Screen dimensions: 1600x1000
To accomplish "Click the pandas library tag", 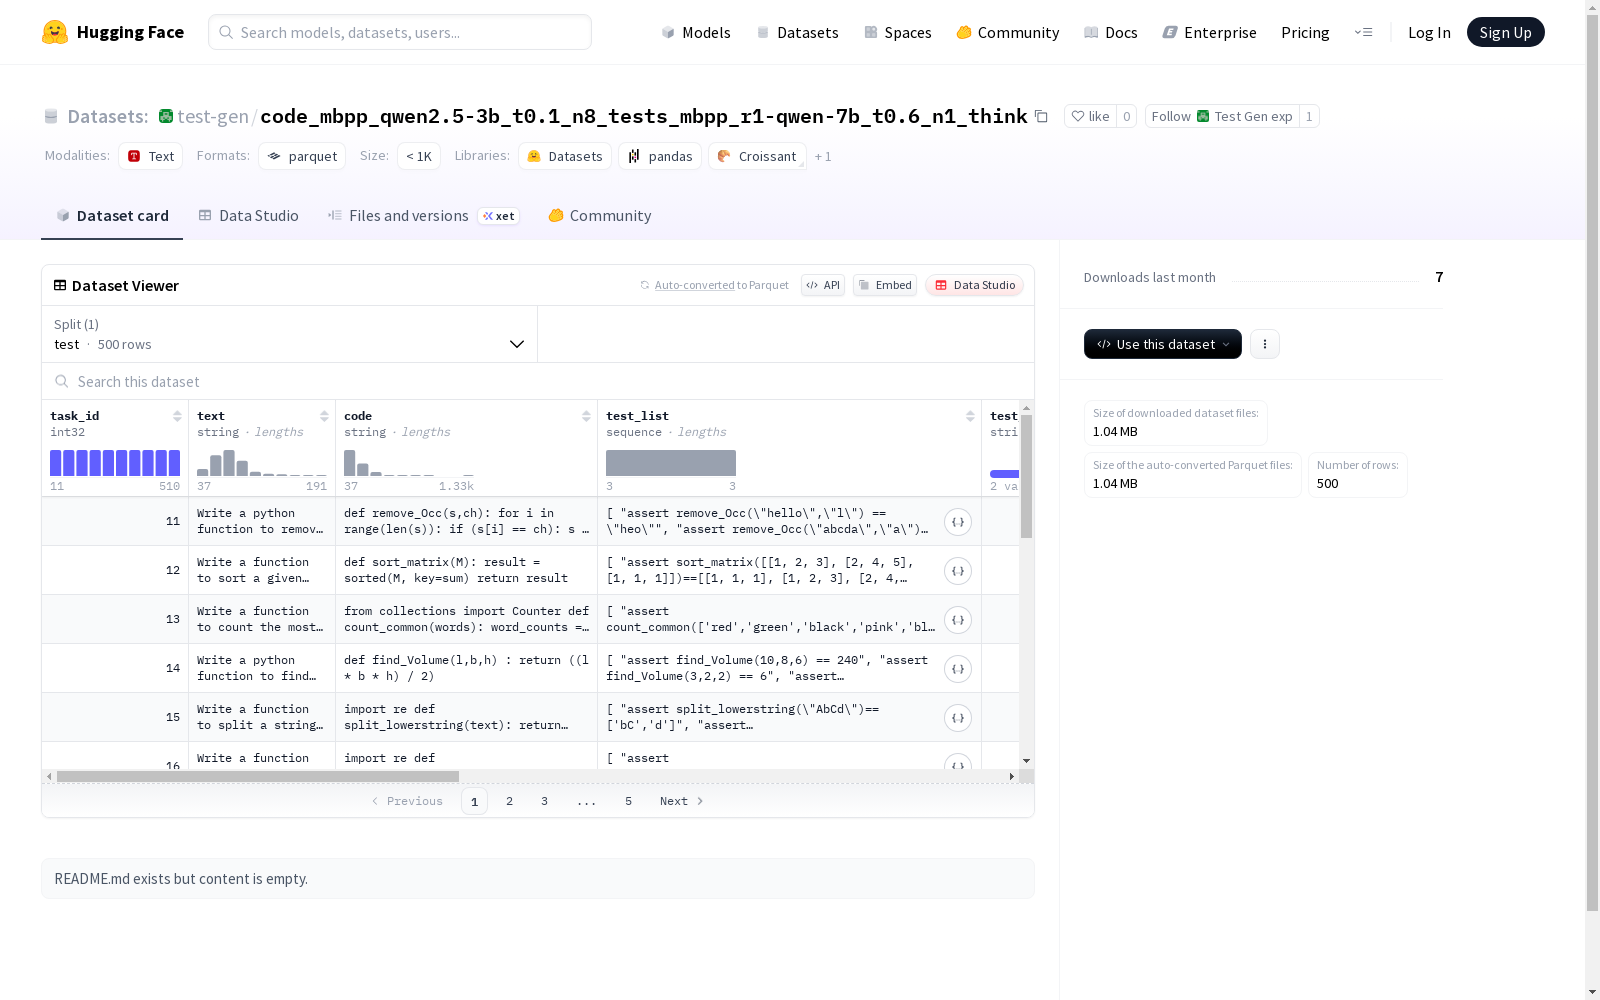I will pos(660,156).
